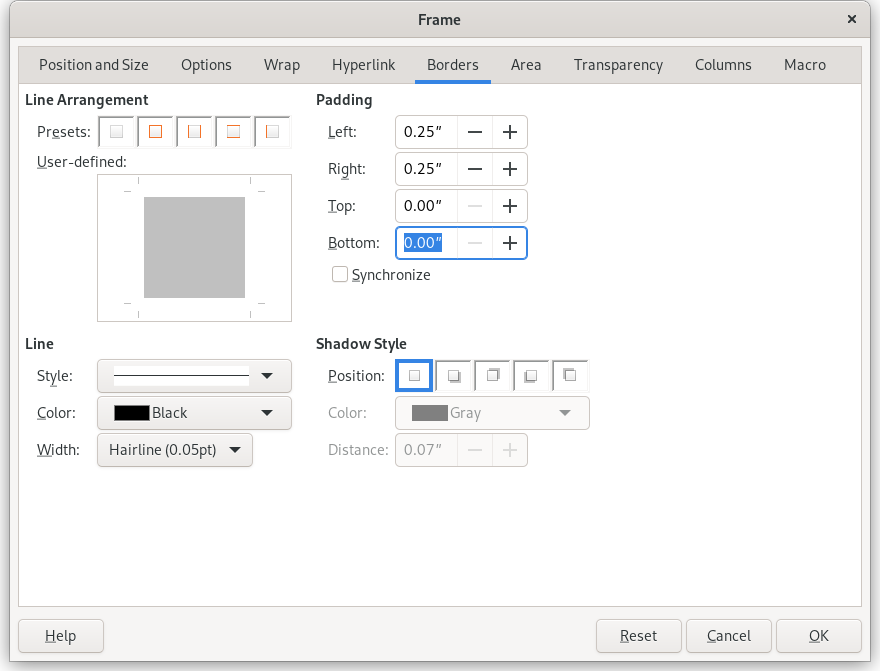Enable the Synchronize padding checkbox

click(340, 275)
